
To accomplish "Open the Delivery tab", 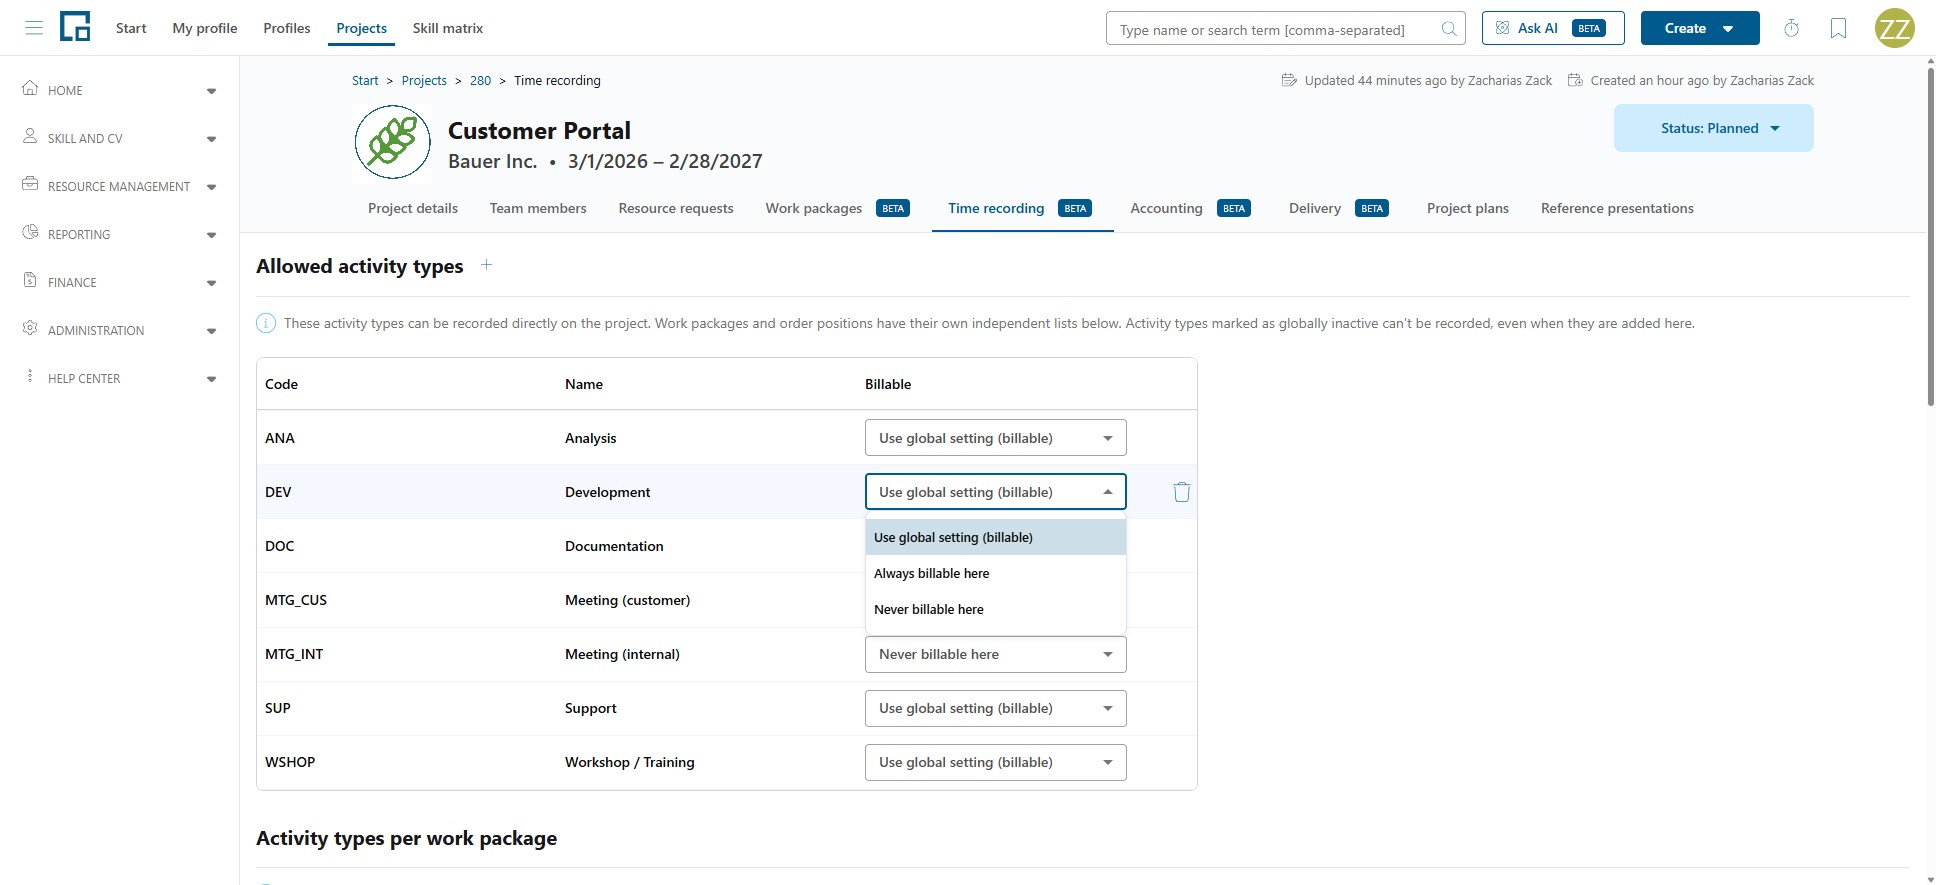I will [x=1338, y=208].
